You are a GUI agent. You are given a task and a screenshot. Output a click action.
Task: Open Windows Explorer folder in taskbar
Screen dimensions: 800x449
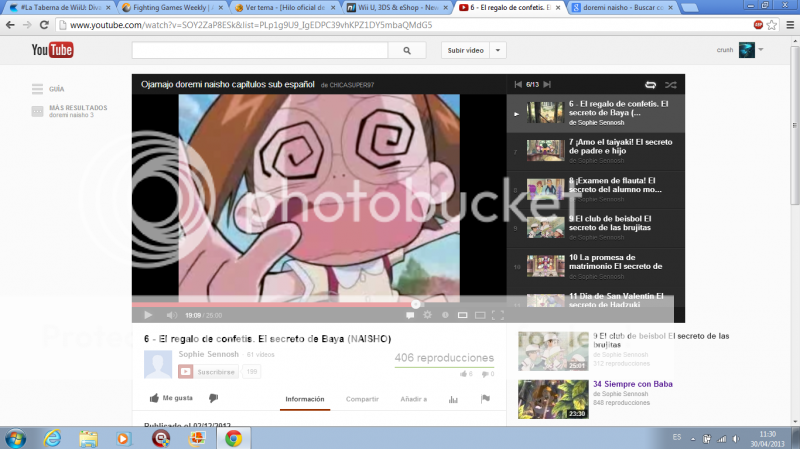click(88, 438)
